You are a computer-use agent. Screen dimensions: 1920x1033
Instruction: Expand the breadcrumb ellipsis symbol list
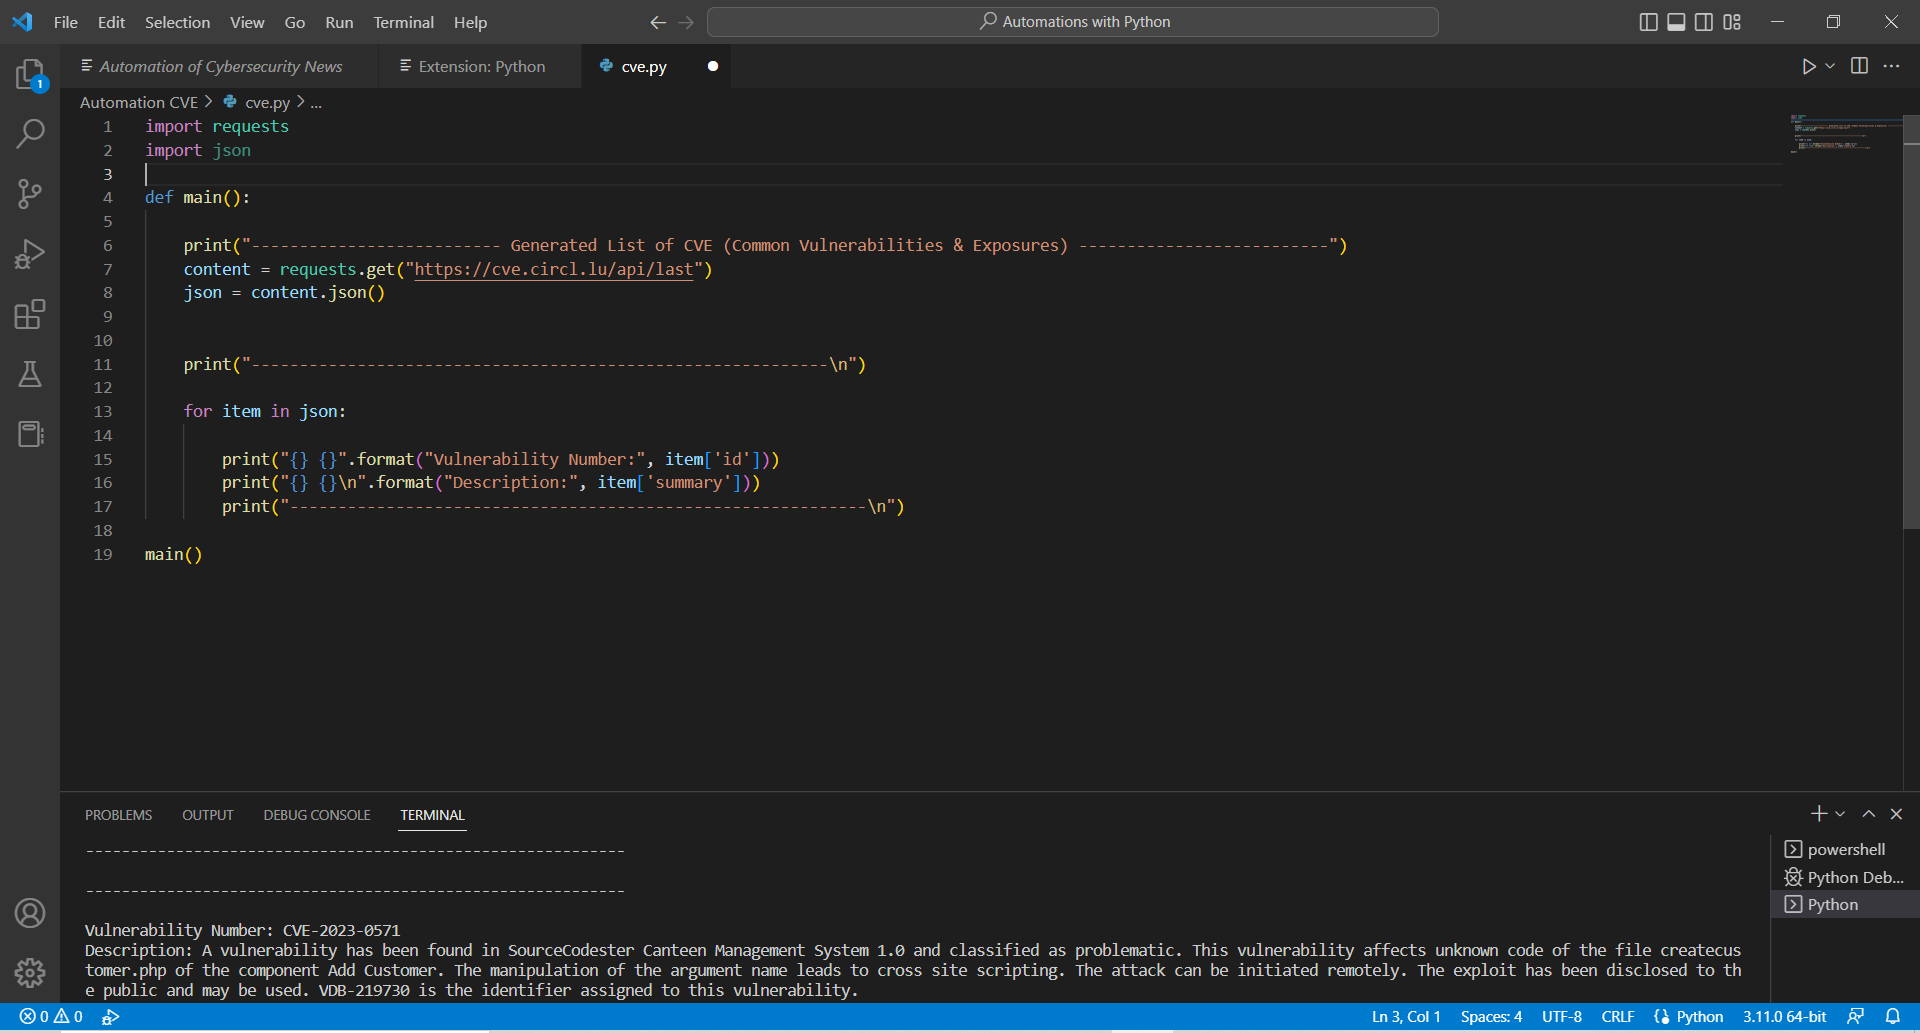pyautogui.click(x=316, y=102)
